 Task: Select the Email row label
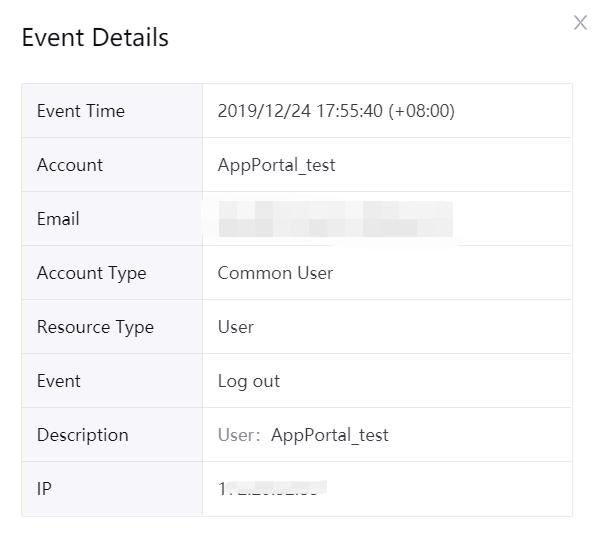58,219
